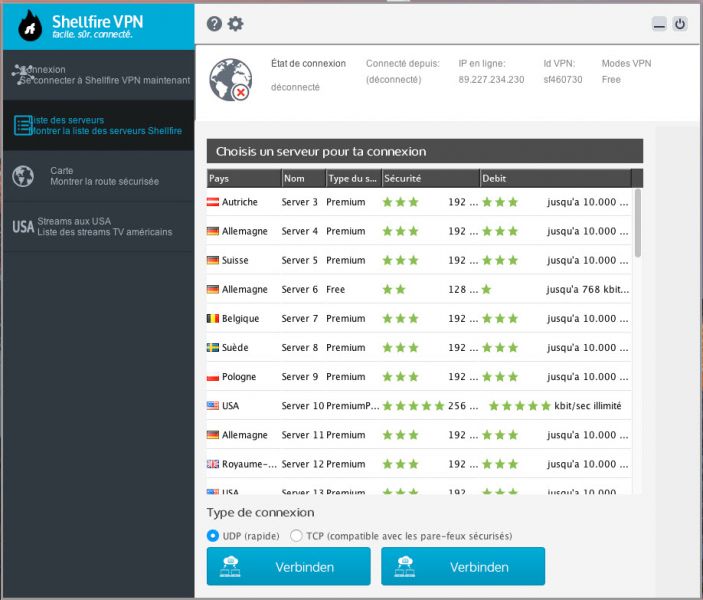
Task: Click 'kbit/sec illimité' debit value
Action: click(588, 406)
